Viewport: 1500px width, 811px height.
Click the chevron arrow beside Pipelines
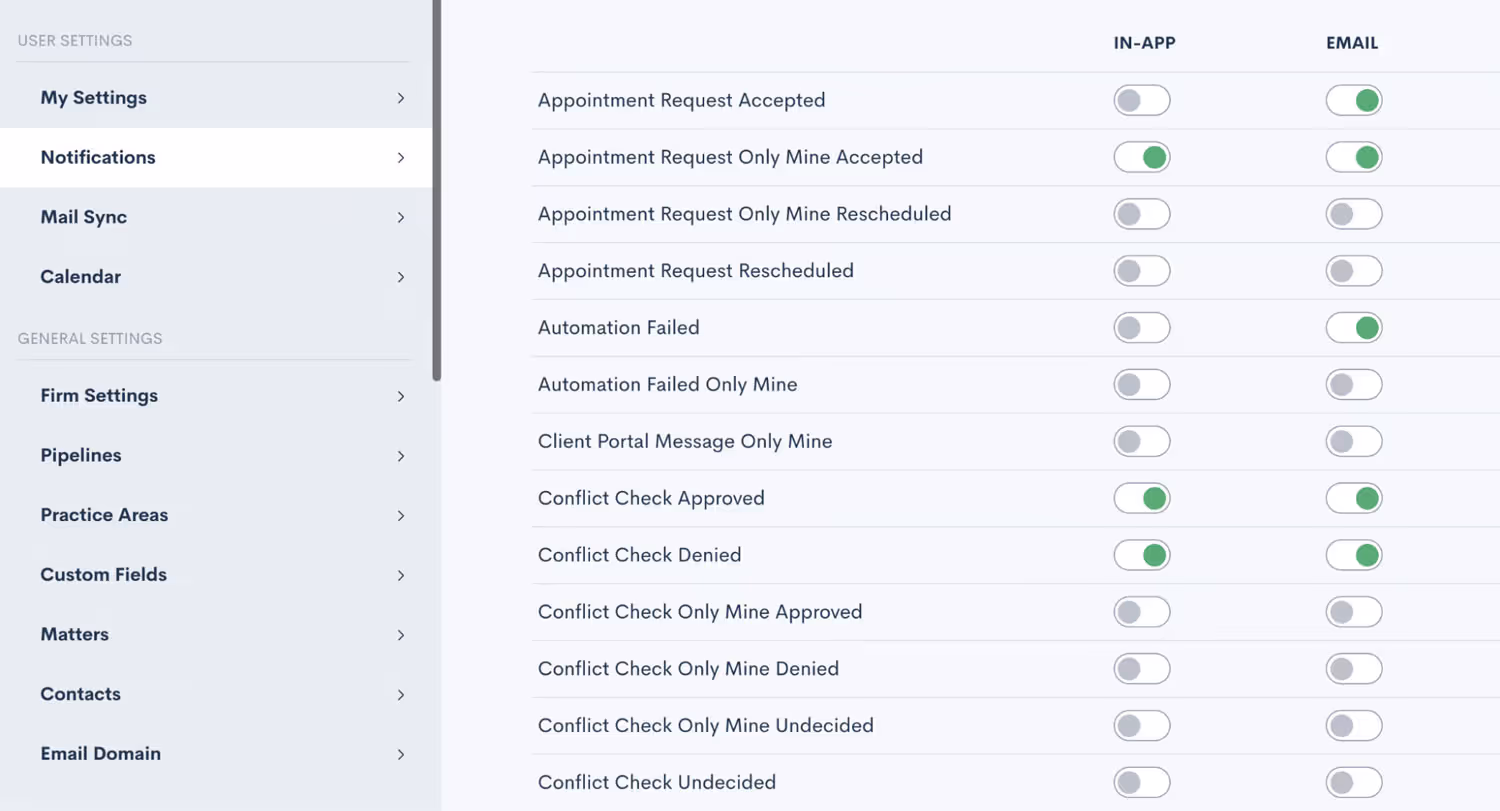tap(400, 456)
